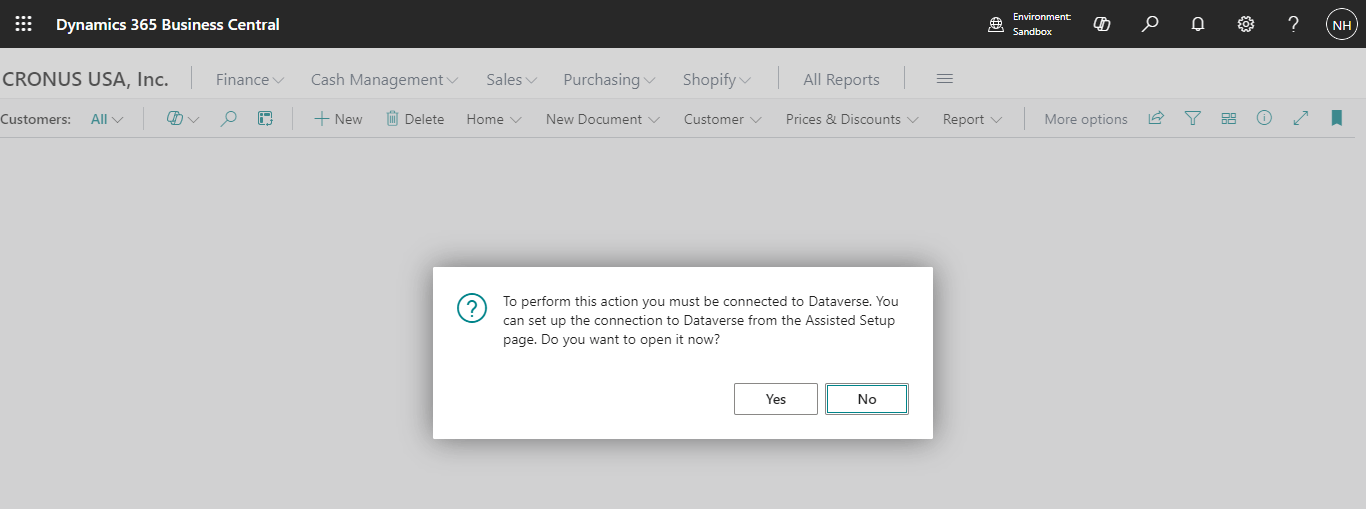Open the app launcher waffle icon

(x=23, y=24)
